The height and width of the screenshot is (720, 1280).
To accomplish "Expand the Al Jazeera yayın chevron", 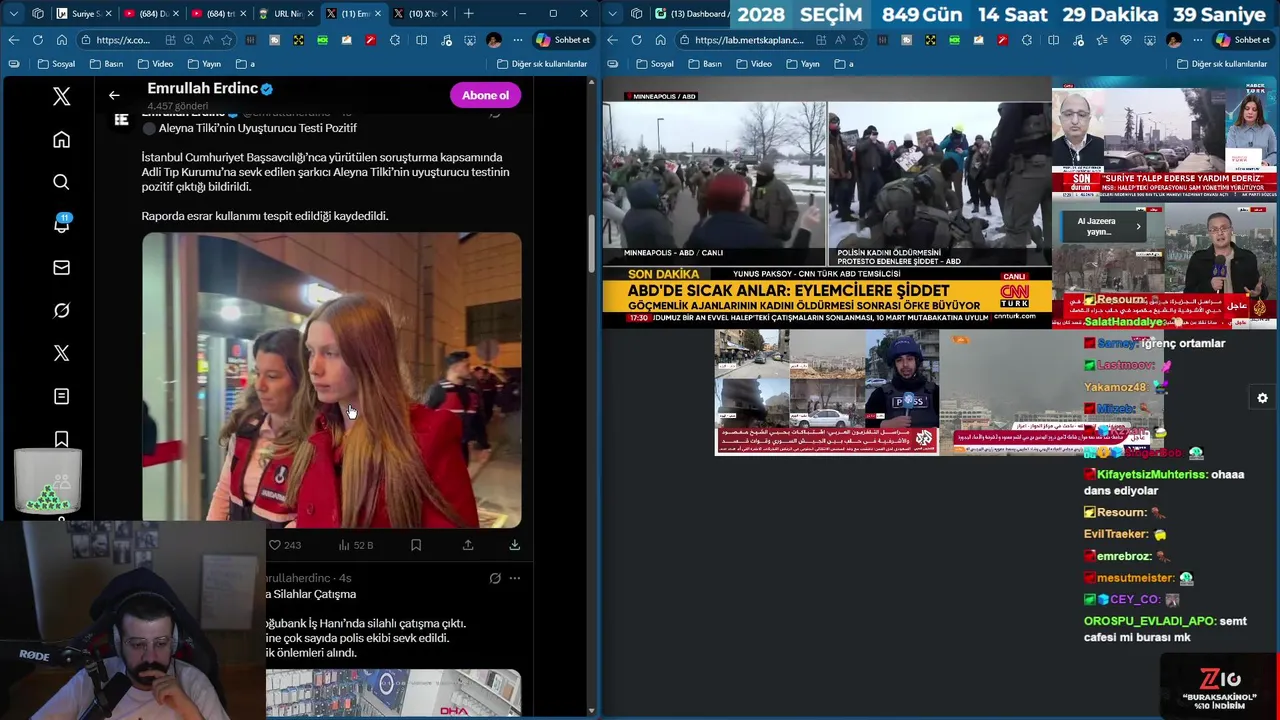I will click(1138, 227).
